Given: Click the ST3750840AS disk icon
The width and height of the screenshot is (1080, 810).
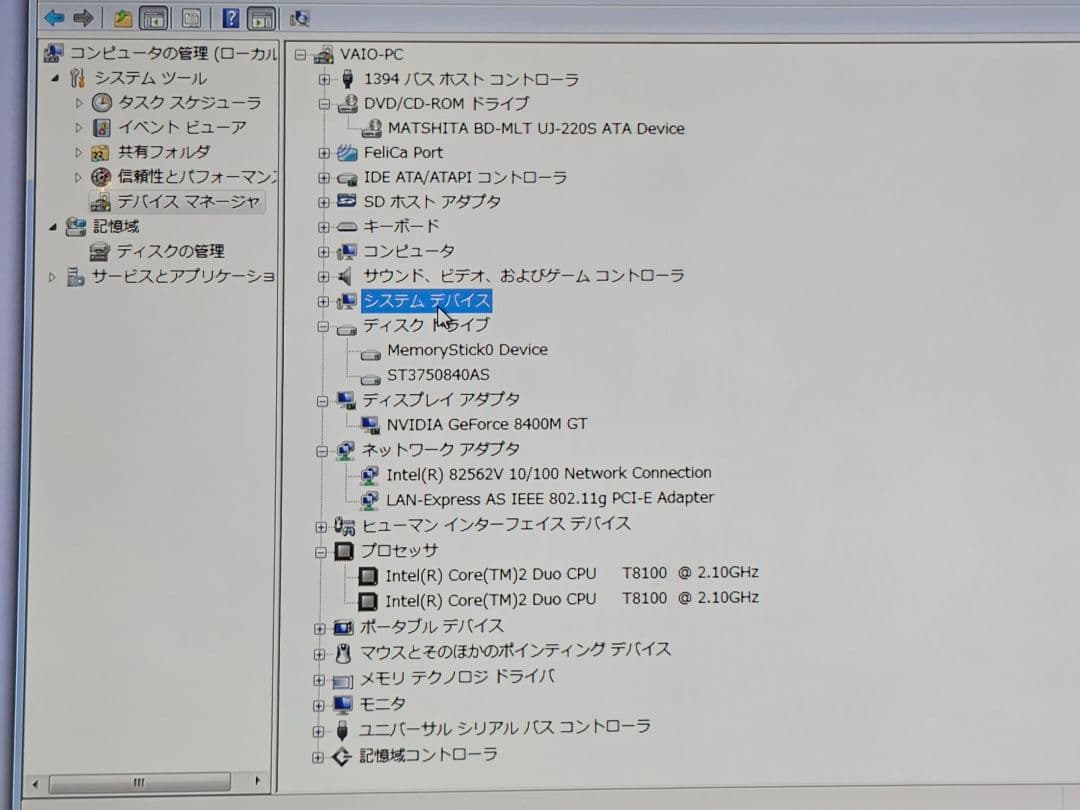Looking at the screenshot, I should click(371, 378).
